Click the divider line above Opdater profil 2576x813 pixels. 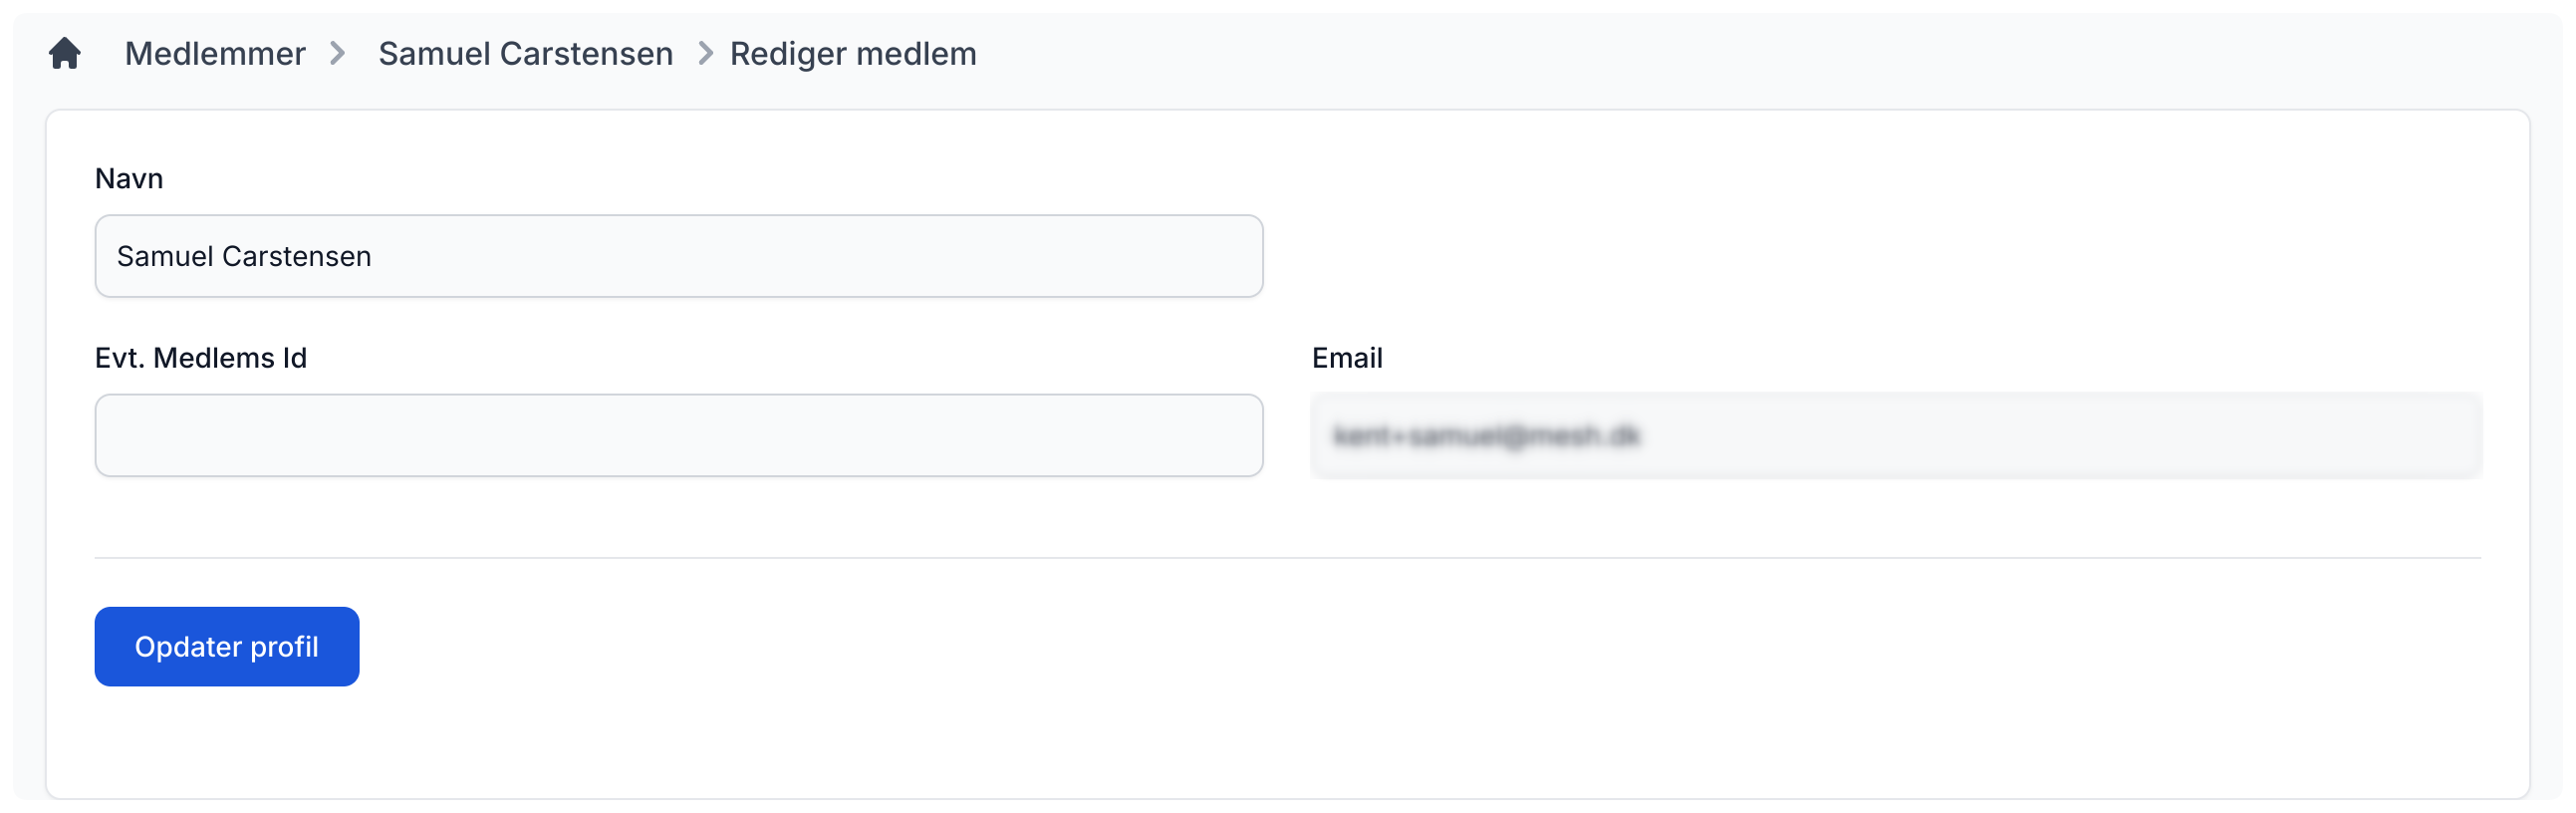(1287, 557)
